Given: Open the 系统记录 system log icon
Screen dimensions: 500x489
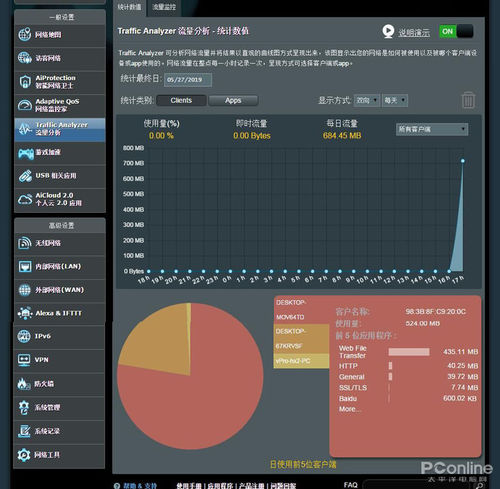Looking at the screenshot, I should pyautogui.click(x=24, y=431).
